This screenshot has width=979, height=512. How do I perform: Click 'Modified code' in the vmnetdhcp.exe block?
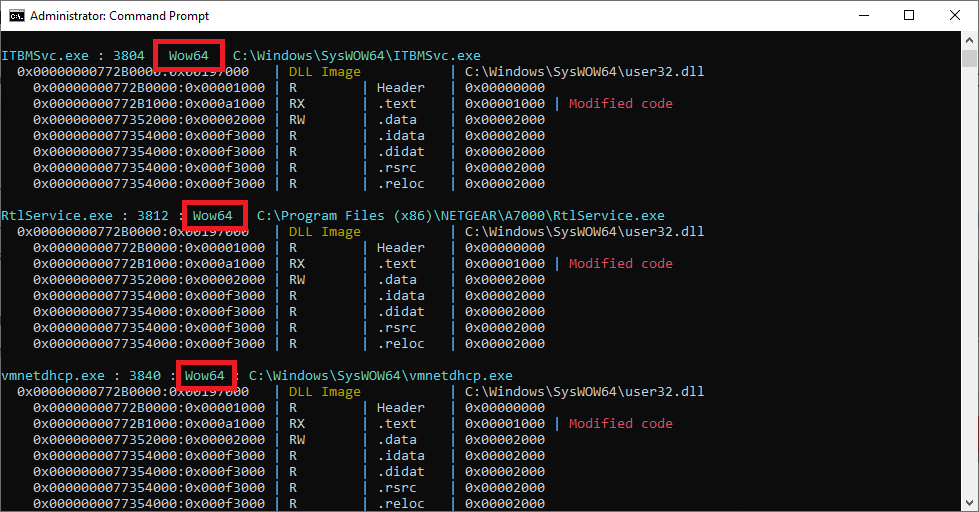click(621, 423)
